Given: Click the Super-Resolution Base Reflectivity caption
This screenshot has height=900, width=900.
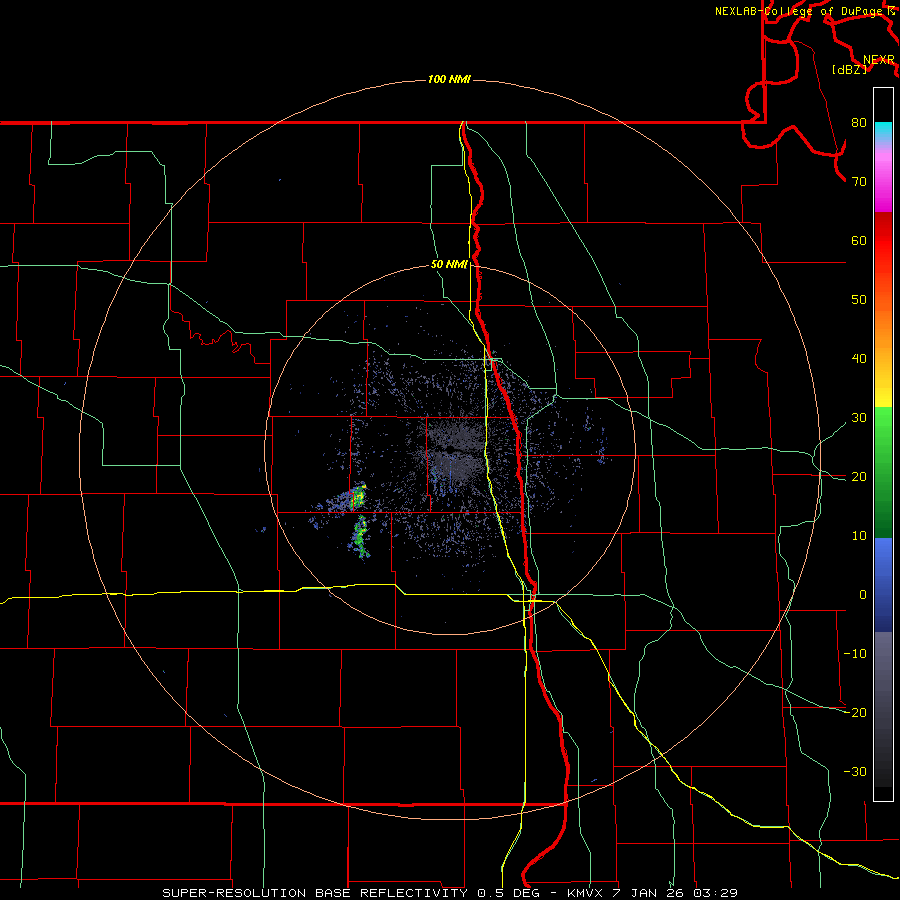Looking at the screenshot, I should tap(449, 893).
